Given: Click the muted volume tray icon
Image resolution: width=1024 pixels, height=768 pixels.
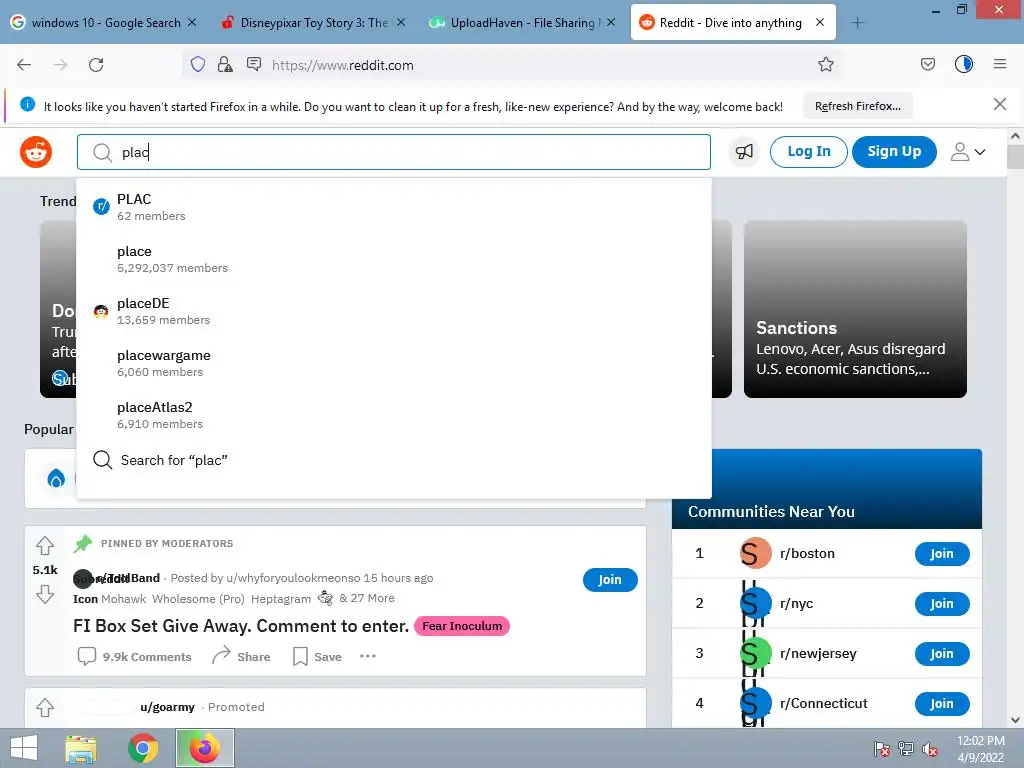Looking at the screenshot, I should [x=930, y=749].
